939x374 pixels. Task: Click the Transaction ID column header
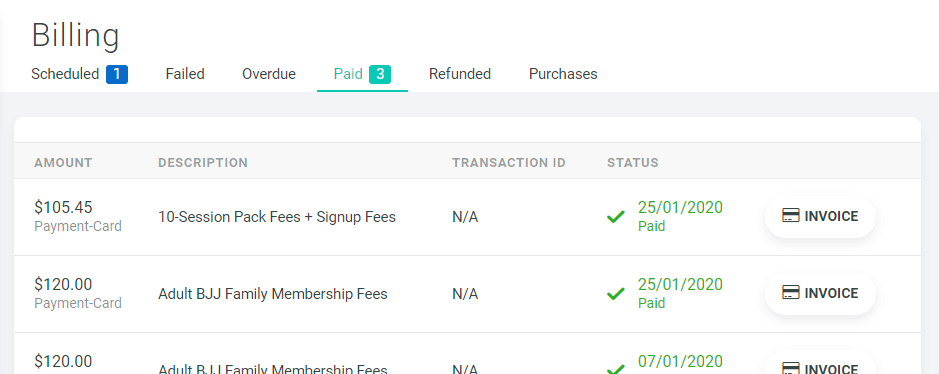[509, 163]
